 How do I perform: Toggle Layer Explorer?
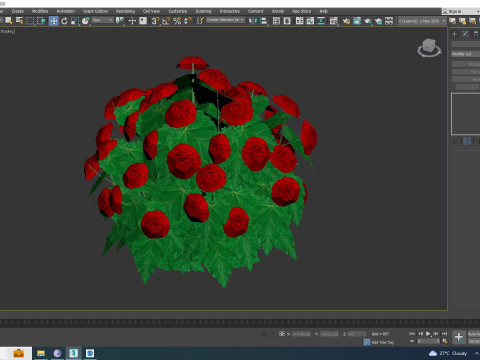point(287,21)
